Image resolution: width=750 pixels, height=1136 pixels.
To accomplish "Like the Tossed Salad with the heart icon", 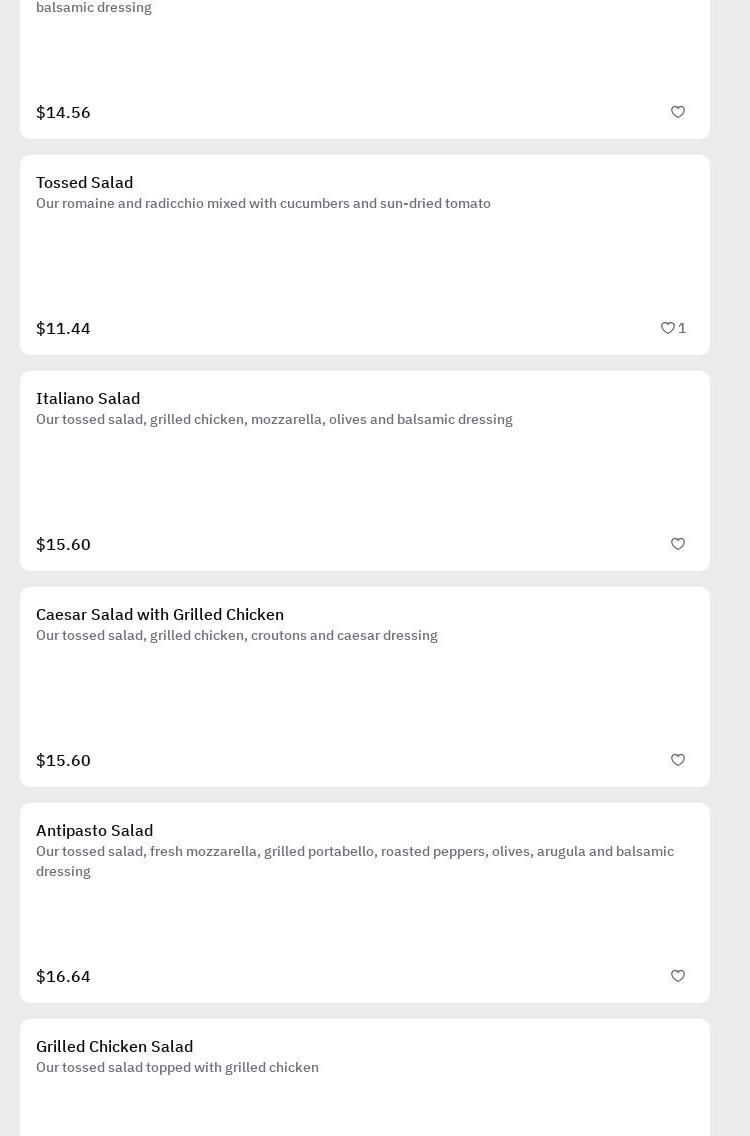I will (x=668, y=328).
